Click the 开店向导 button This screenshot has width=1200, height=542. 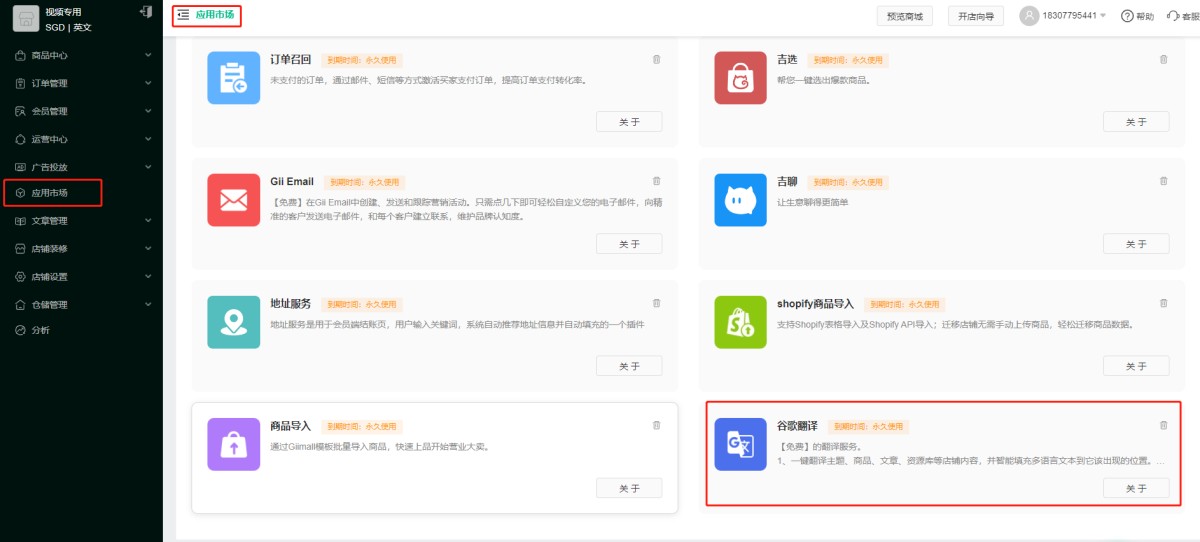pos(976,16)
